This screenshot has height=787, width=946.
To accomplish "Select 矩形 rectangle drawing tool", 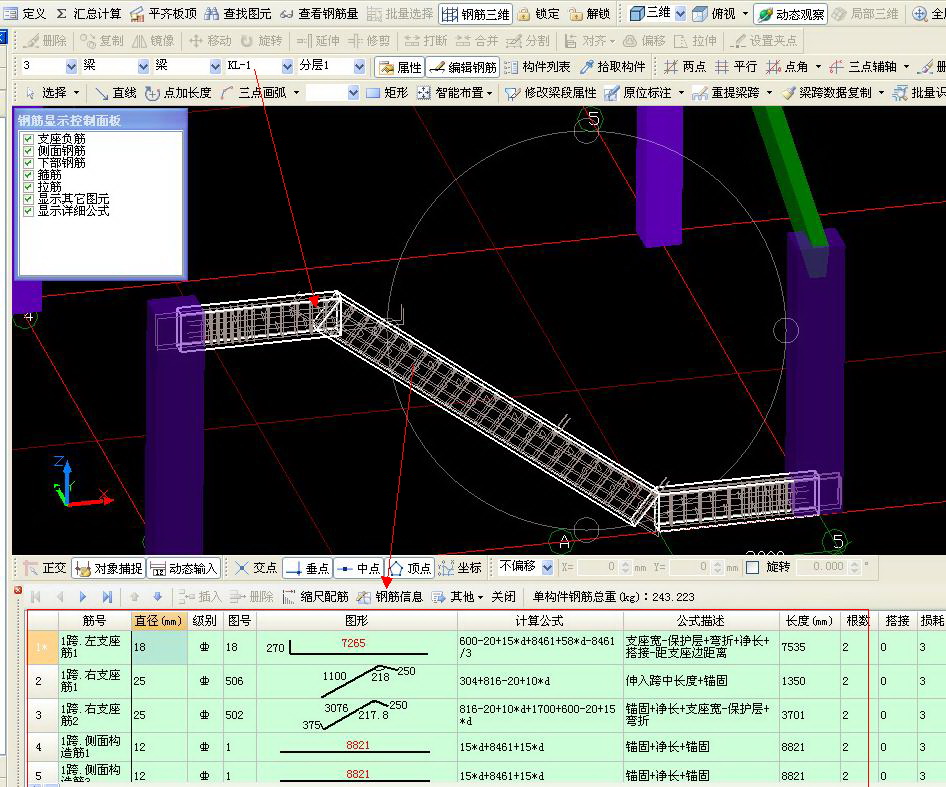I will point(387,93).
